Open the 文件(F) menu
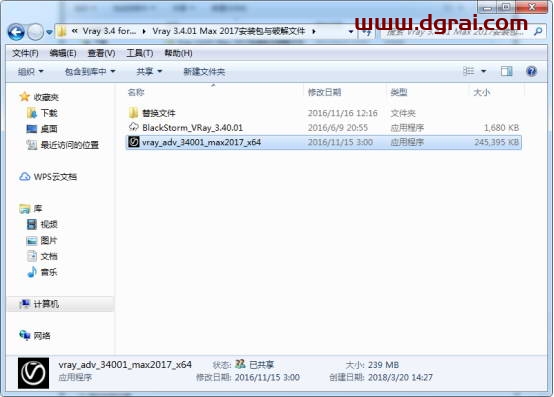The height and width of the screenshot is (397, 554). [25, 53]
